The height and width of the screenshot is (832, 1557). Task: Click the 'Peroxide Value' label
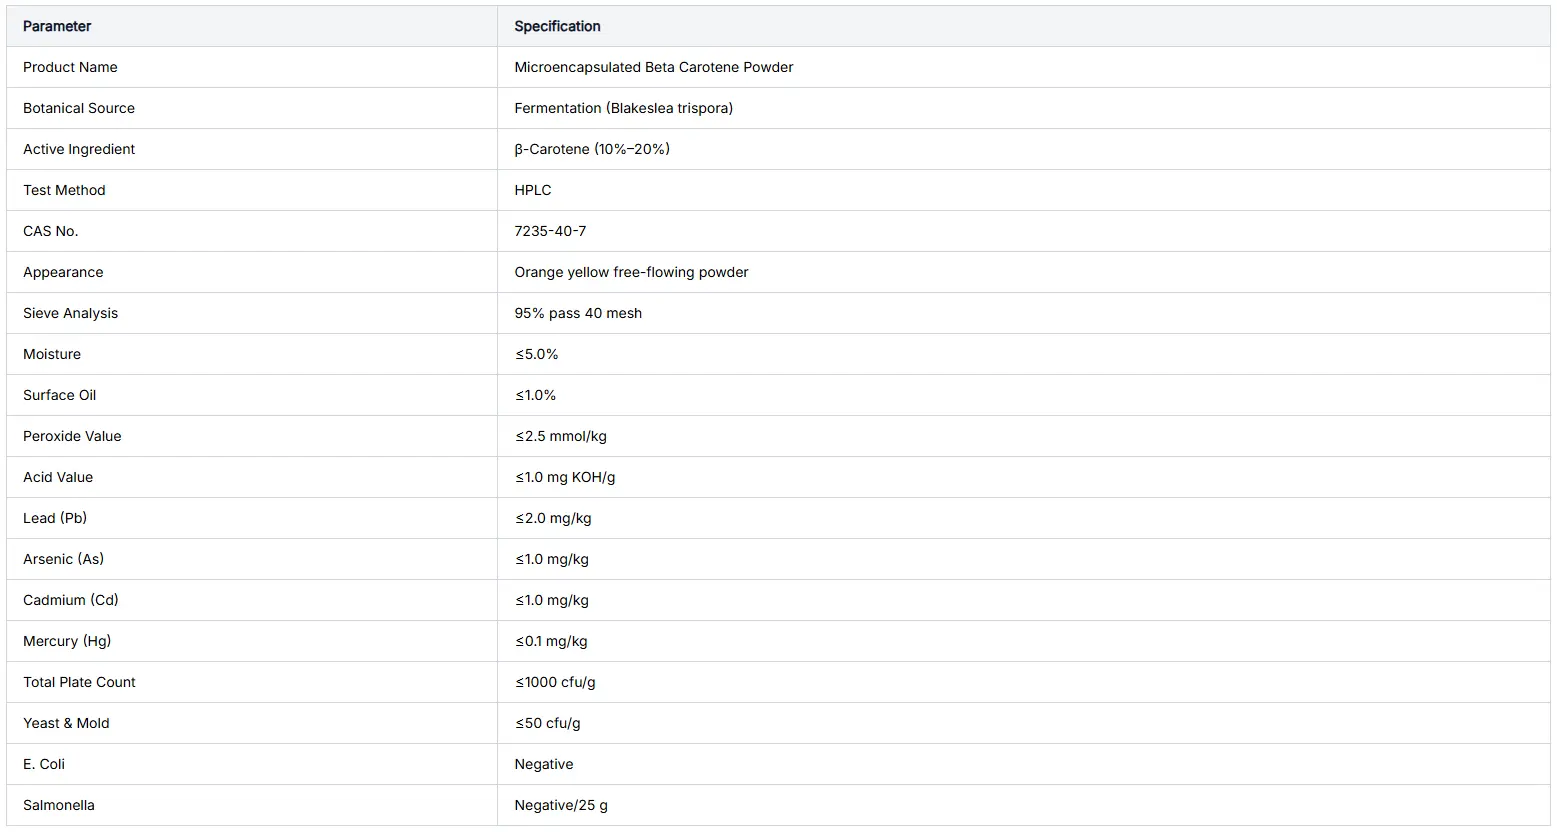point(72,436)
